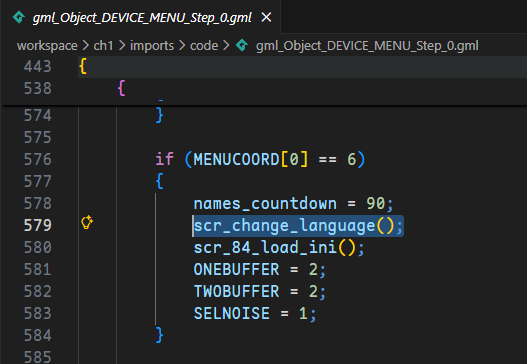Click the value 90 on line 578
Screen dimensions: 527x364
[x=376, y=203]
